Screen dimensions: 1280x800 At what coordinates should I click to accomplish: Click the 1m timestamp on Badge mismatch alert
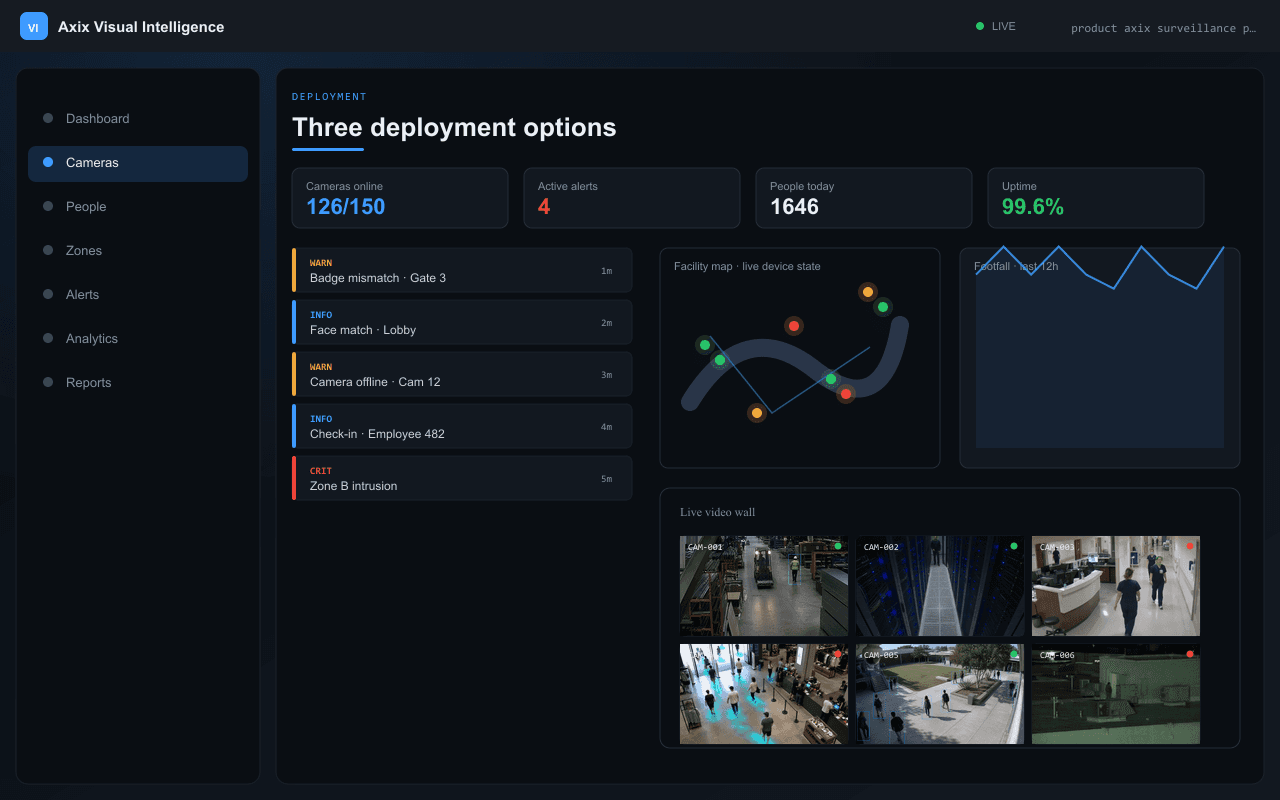pyautogui.click(x=606, y=271)
